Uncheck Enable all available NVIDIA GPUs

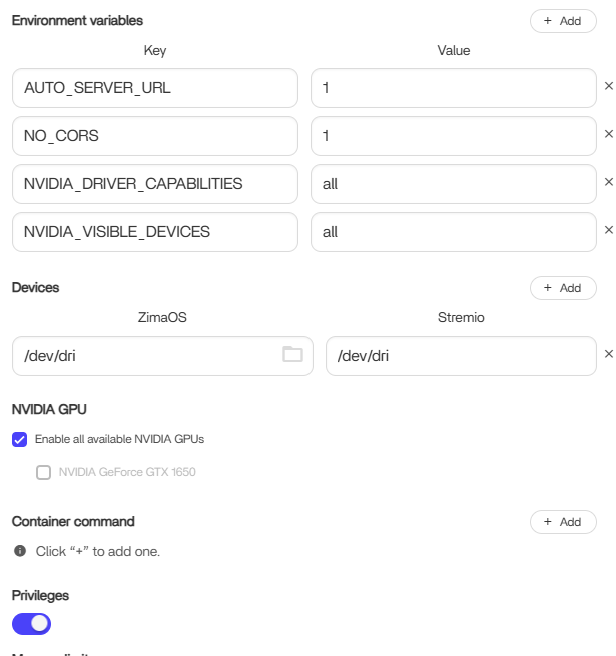[x=20, y=439]
